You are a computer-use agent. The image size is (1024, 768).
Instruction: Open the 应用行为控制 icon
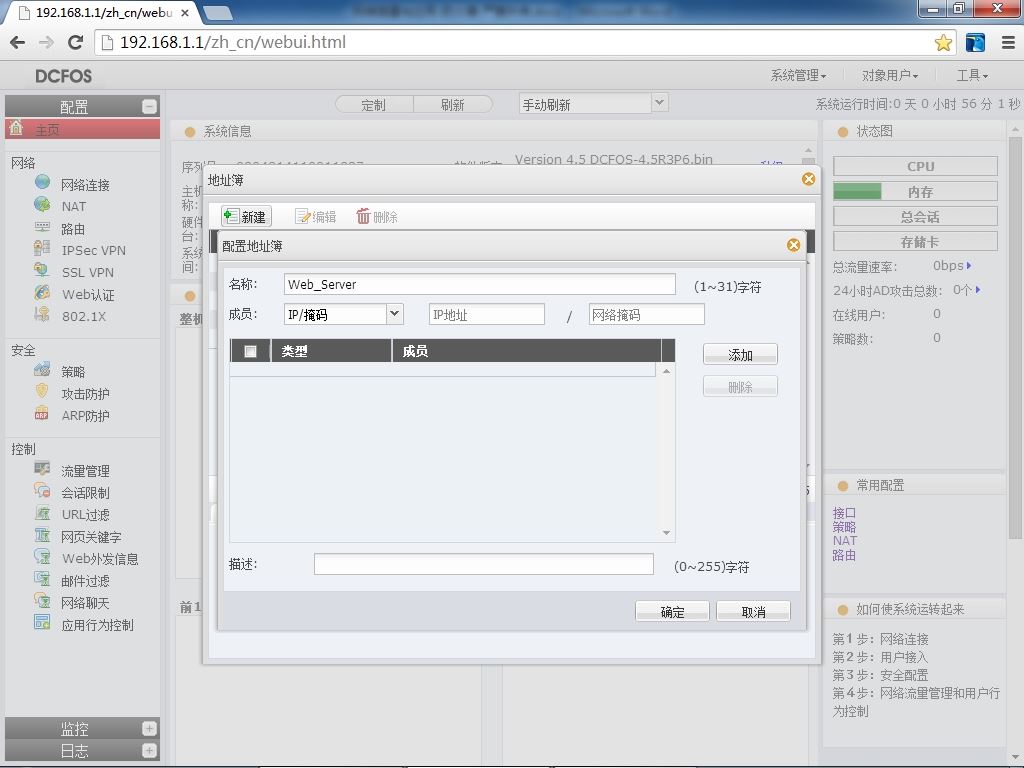(42, 623)
